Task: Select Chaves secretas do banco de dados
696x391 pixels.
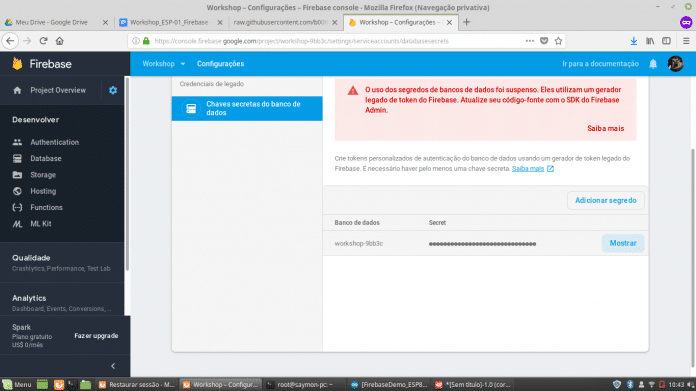Action: tap(247, 108)
